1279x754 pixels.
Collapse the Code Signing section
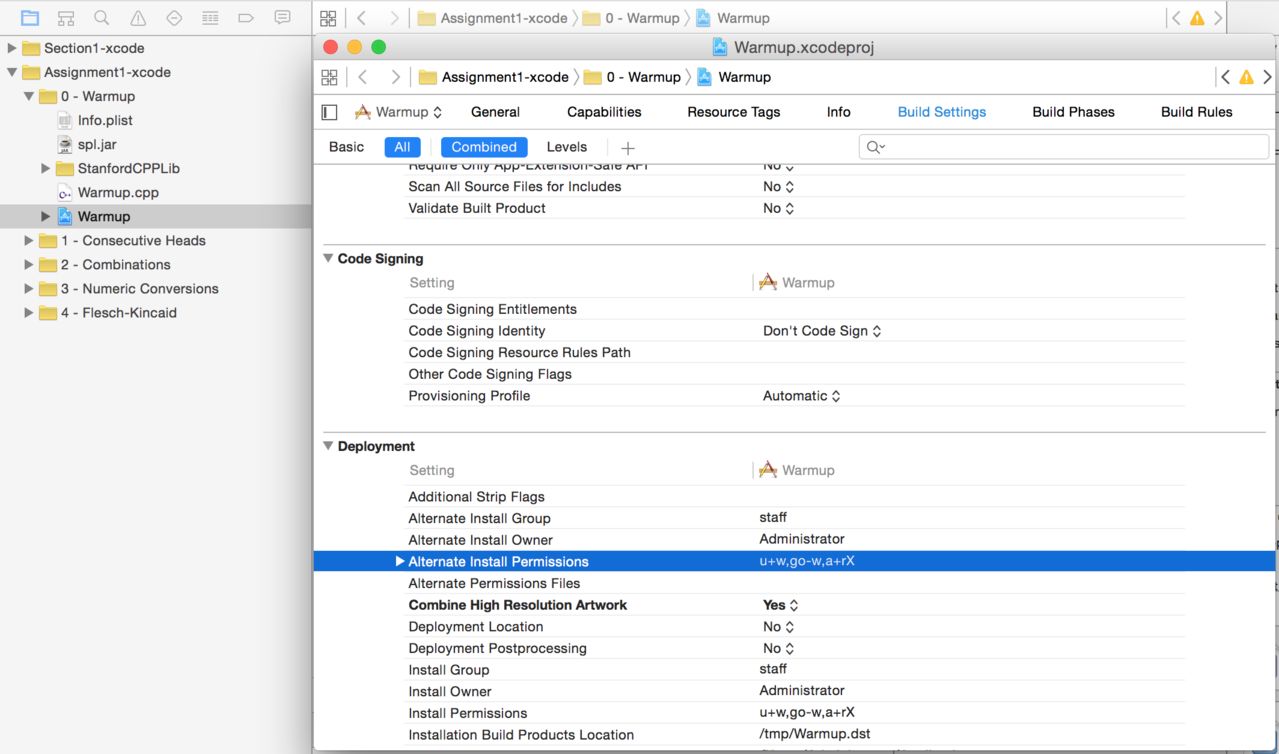click(x=328, y=258)
